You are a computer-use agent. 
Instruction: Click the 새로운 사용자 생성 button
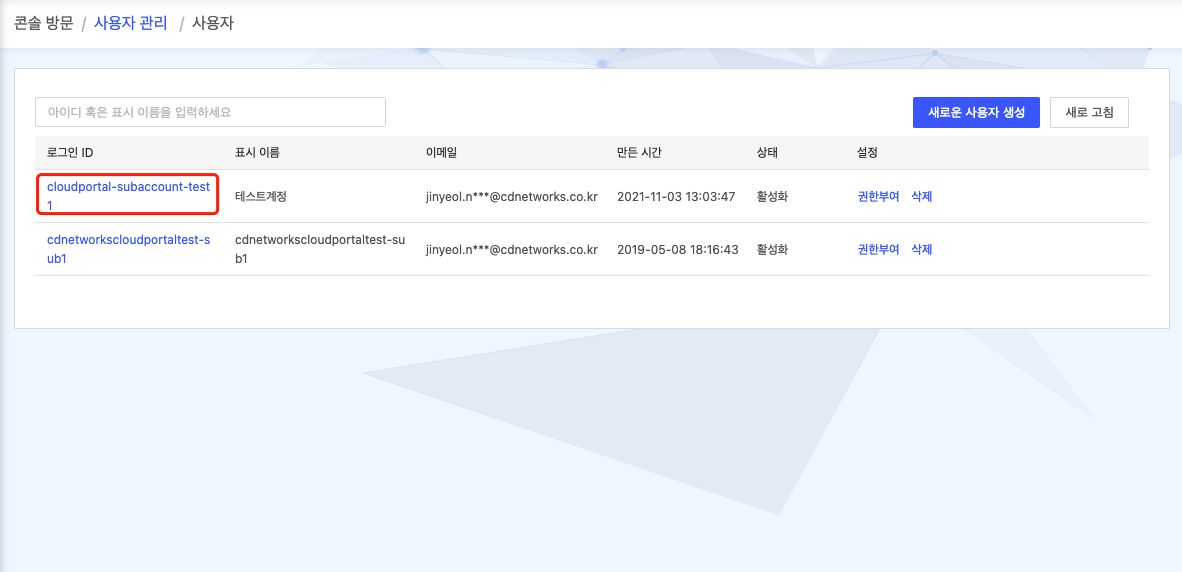(x=976, y=112)
